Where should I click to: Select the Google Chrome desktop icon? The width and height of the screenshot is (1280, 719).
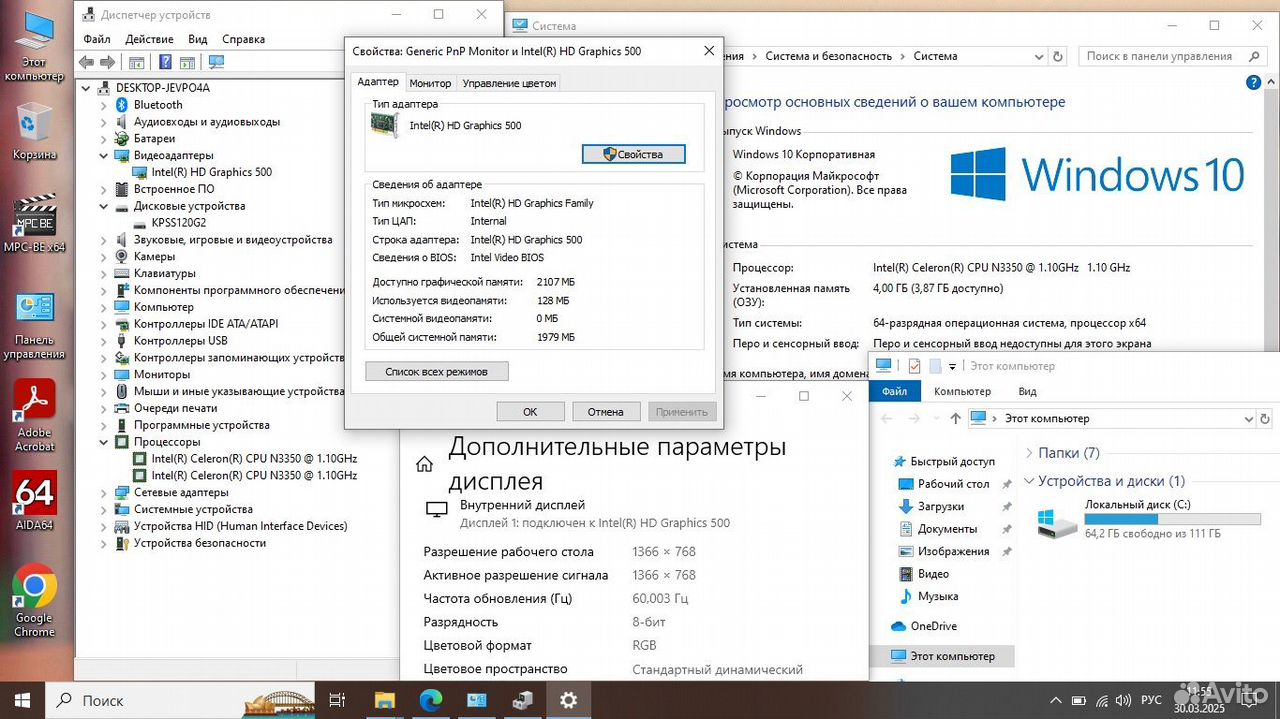pos(34,600)
